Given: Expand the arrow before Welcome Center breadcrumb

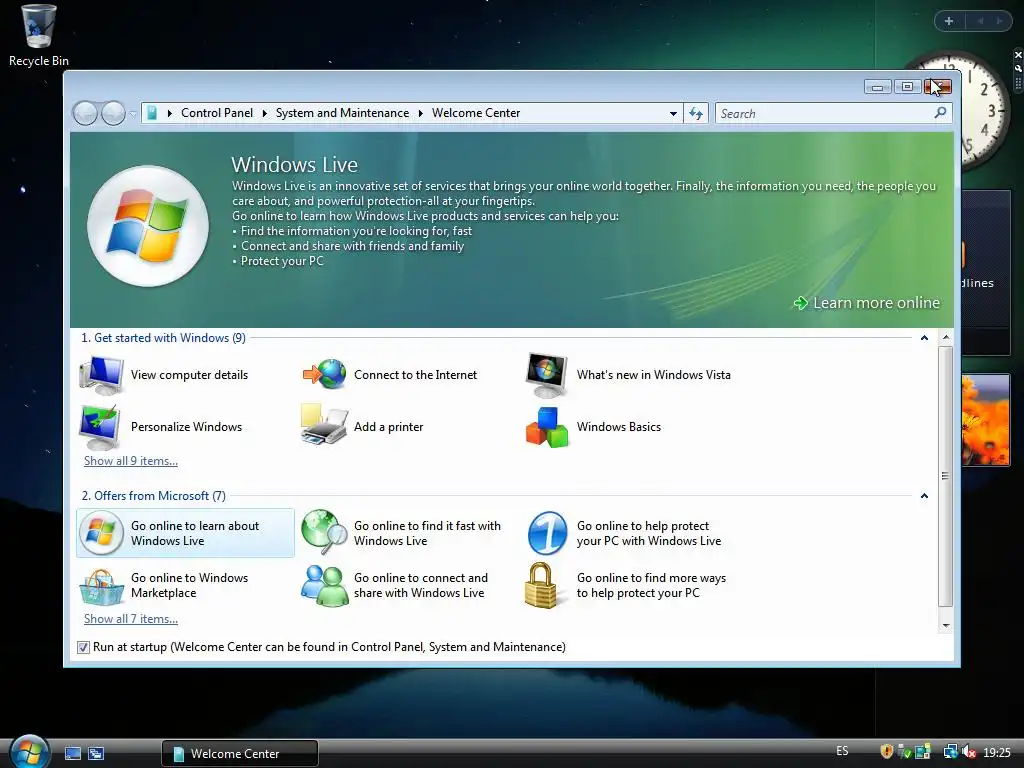Looking at the screenshot, I should coord(421,113).
